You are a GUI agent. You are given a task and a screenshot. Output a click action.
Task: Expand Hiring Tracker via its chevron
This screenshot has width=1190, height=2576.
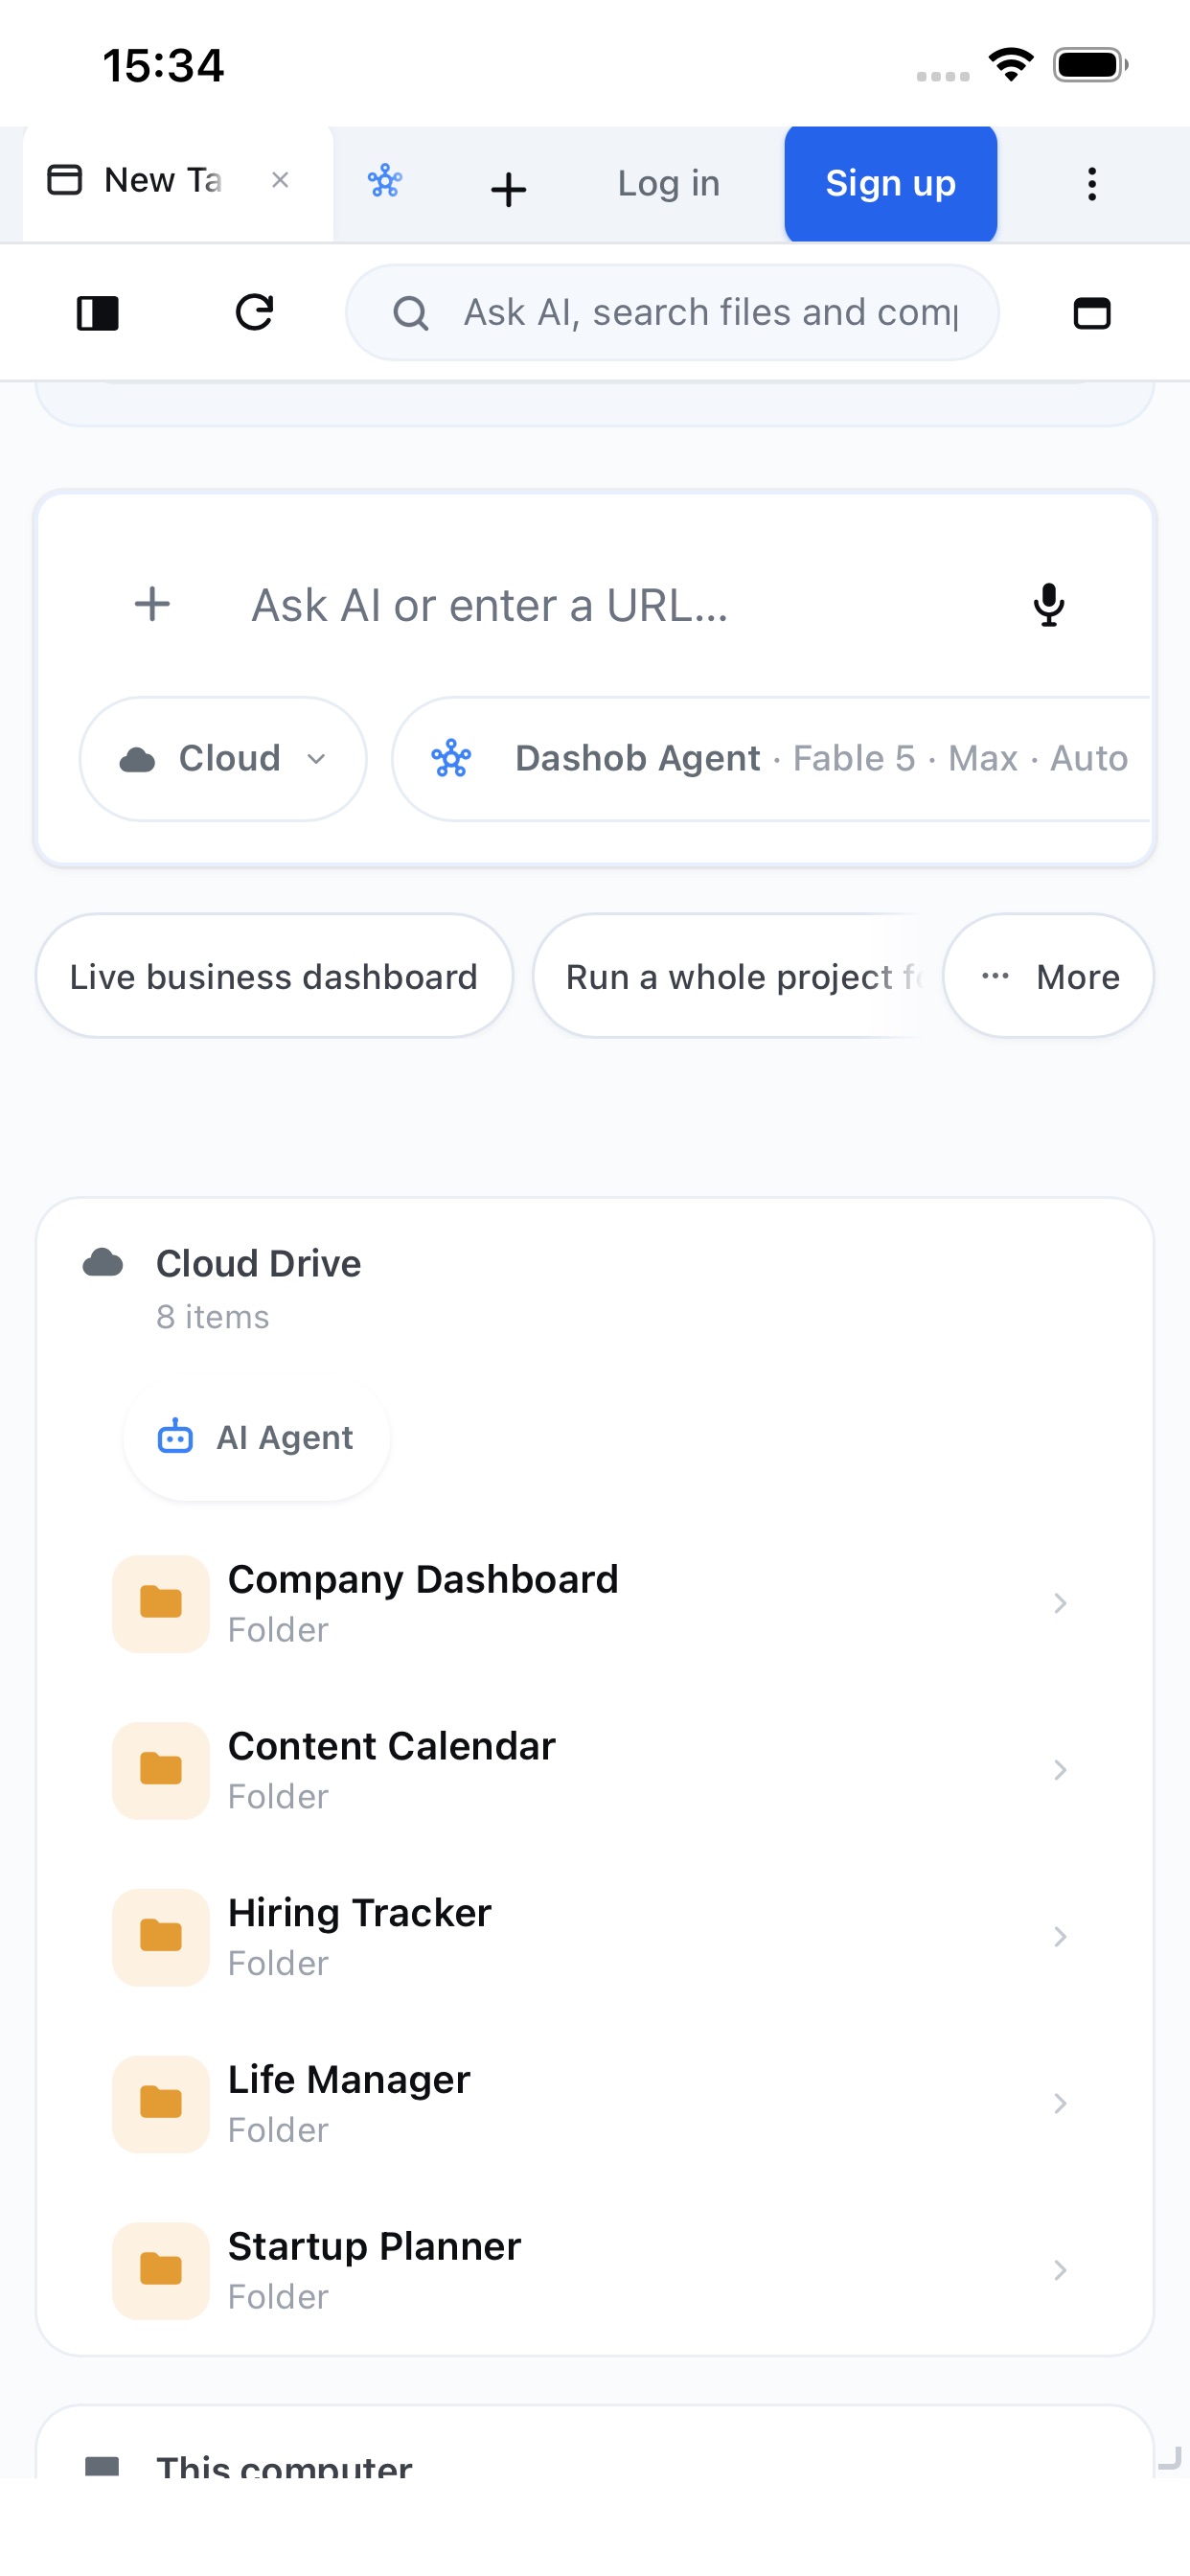click(x=1060, y=1937)
